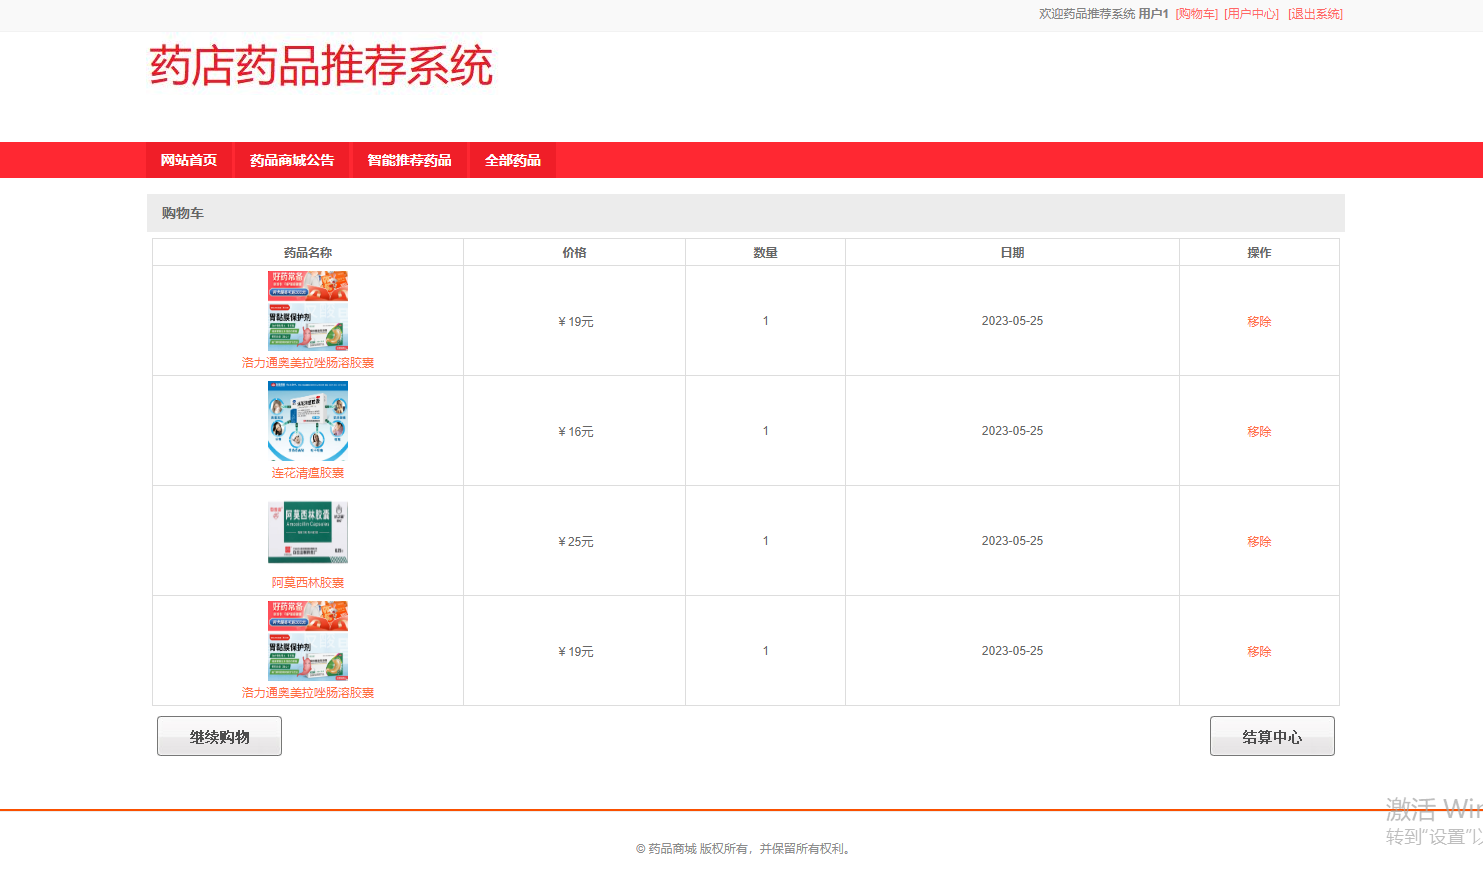Click the 继续购物 button
Viewport: 1483px width, 872px height.
tap(219, 736)
